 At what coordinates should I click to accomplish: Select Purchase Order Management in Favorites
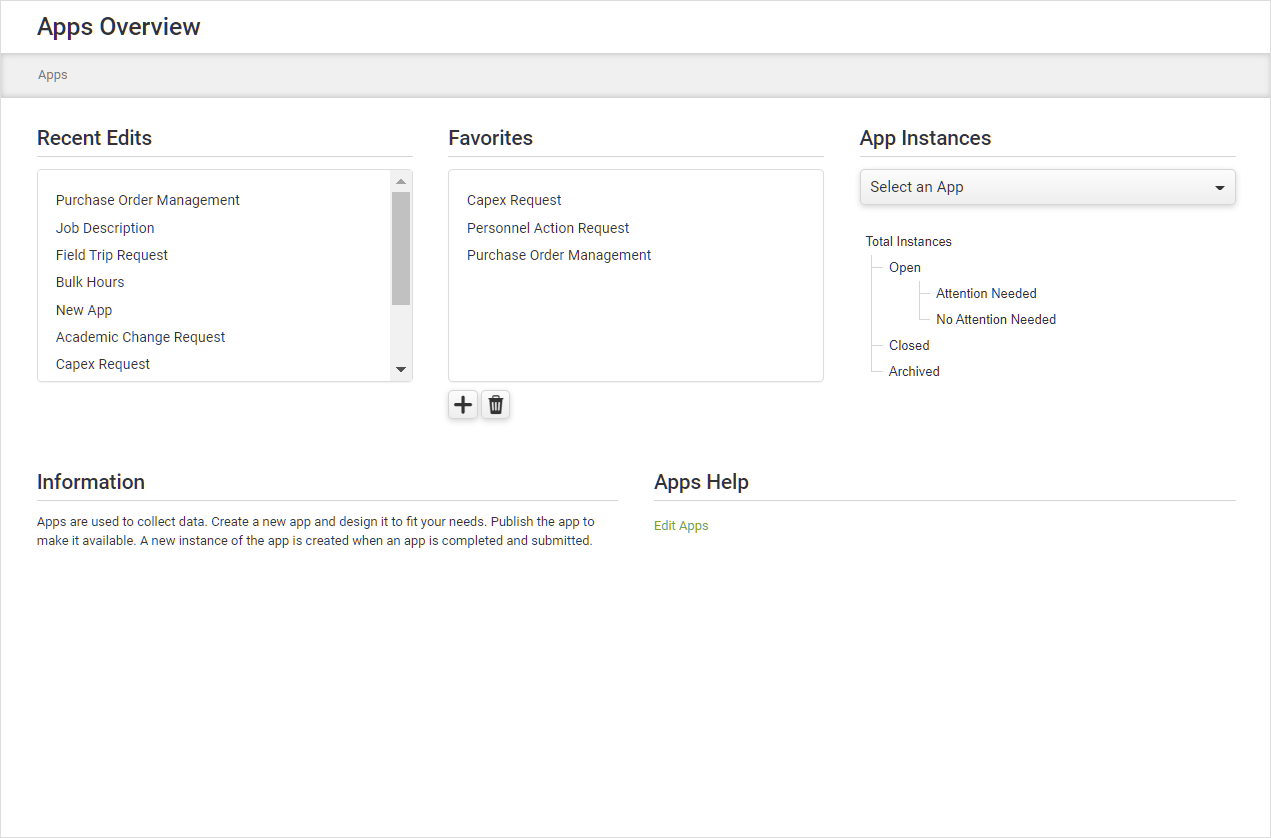(559, 255)
